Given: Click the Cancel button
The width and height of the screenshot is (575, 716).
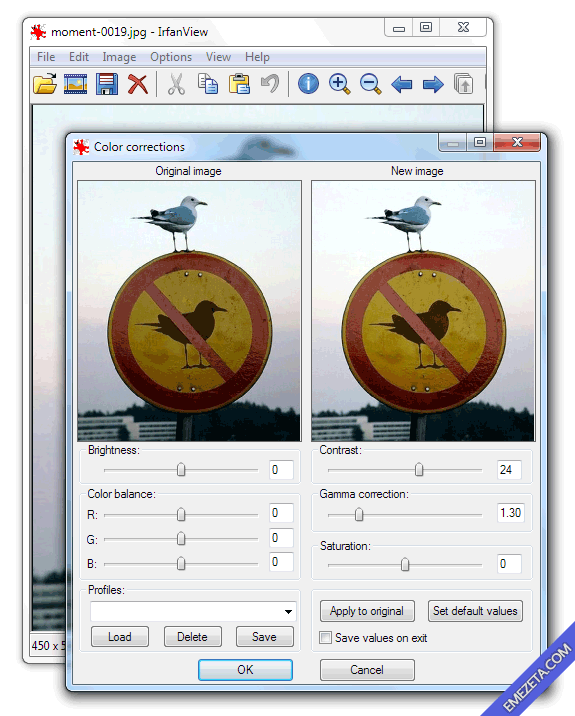Looking at the screenshot, I should [367, 670].
